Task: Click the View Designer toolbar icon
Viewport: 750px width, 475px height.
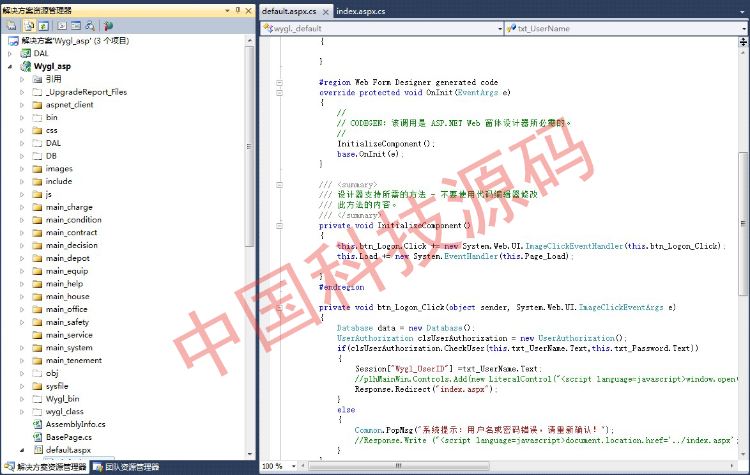Action: (76, 26)
